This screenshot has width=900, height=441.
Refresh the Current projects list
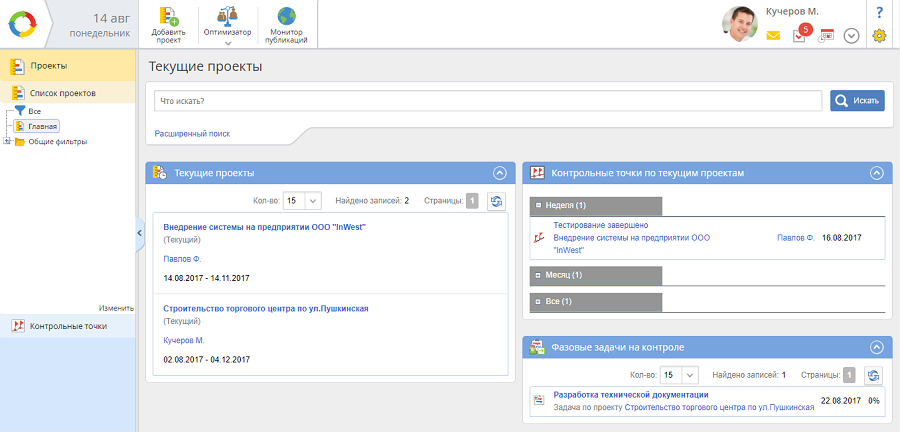pos(496,201)
